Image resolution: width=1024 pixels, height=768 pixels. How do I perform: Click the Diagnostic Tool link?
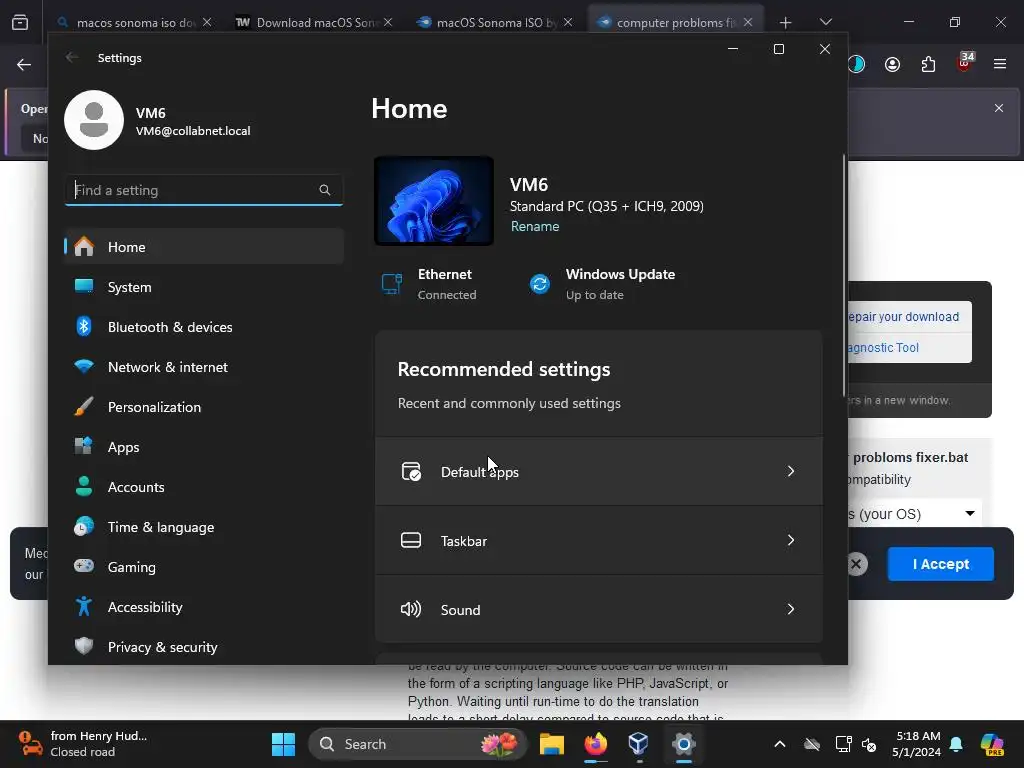[x=884, y=348]
